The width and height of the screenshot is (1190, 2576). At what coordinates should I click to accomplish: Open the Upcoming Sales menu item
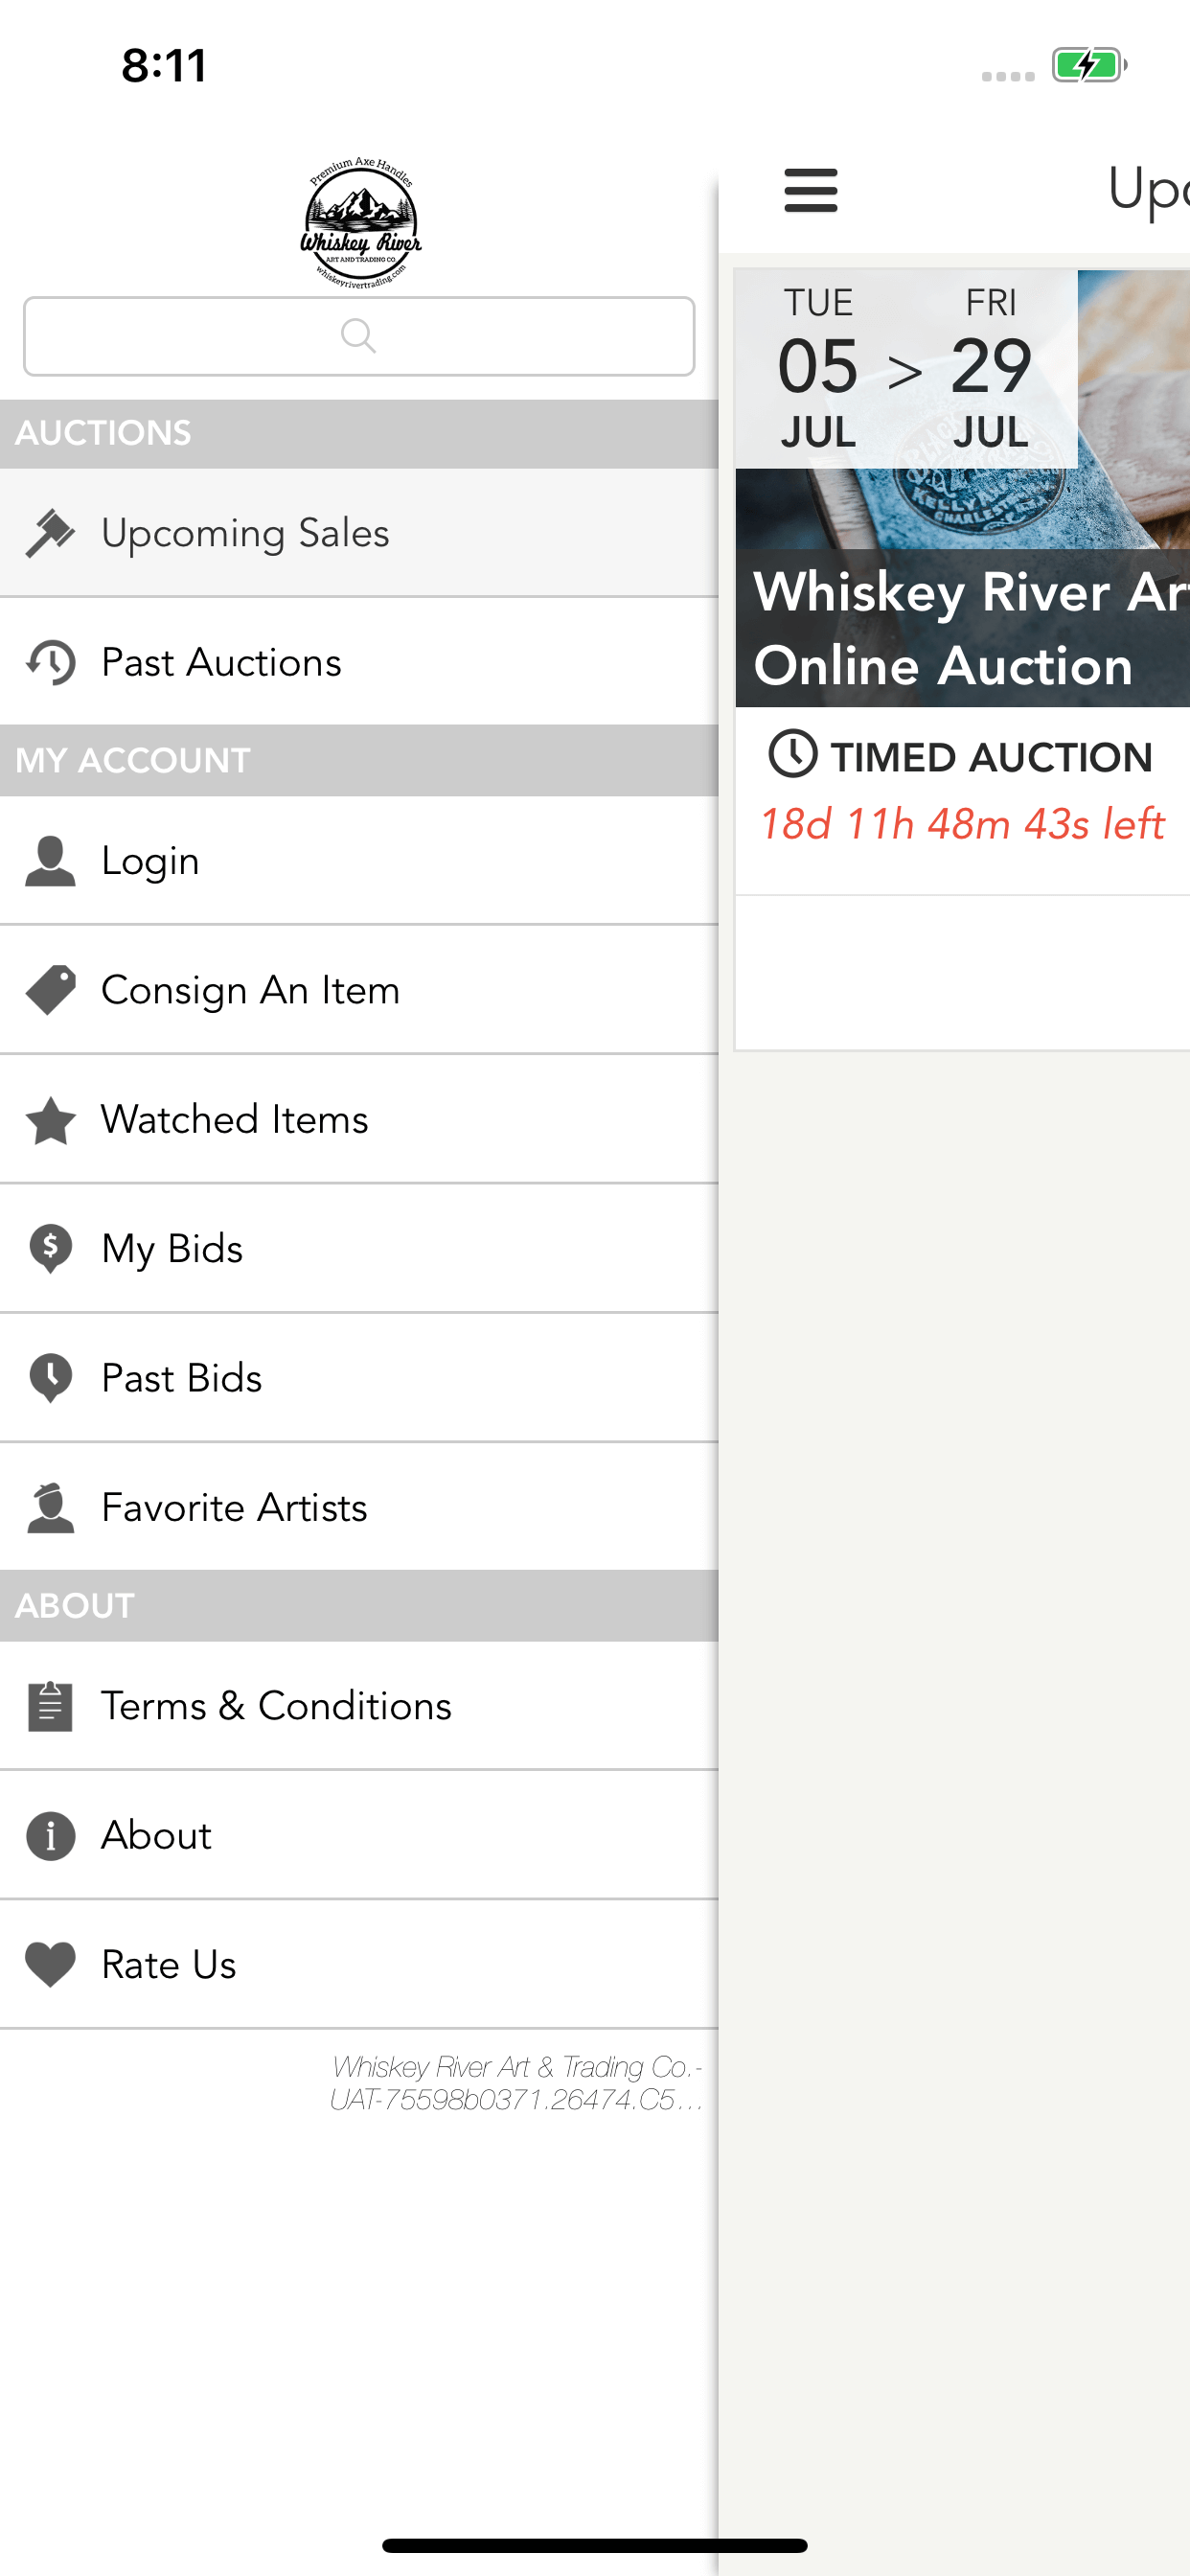359,533
